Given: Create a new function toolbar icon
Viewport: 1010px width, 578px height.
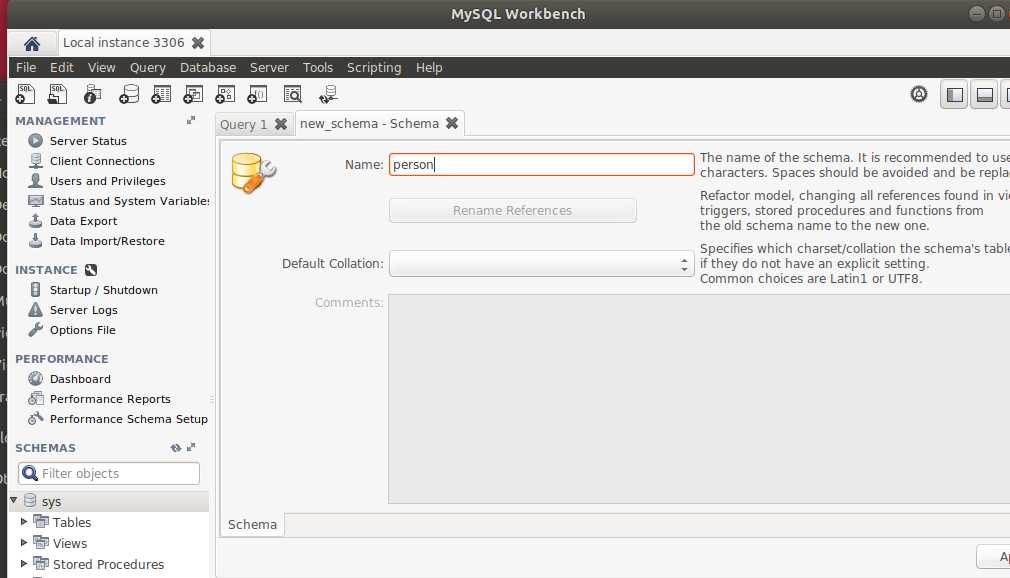Looking at the screenshot, I should (x=257, y=94).
